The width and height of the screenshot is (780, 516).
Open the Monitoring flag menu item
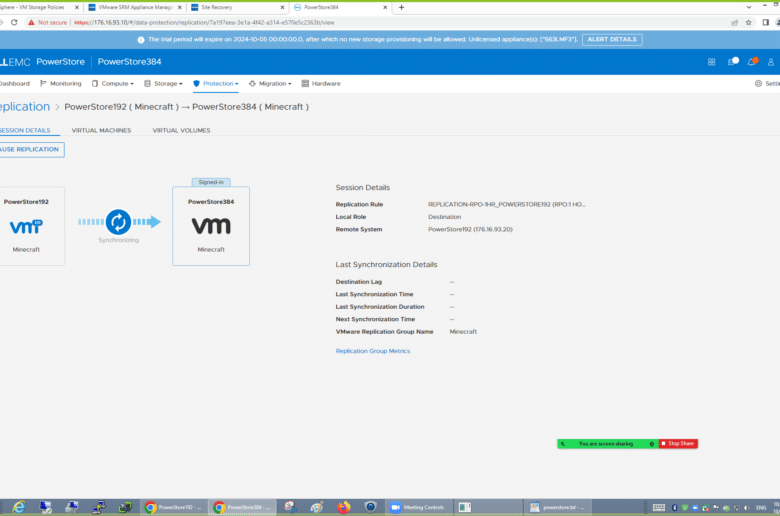(60, 84)
